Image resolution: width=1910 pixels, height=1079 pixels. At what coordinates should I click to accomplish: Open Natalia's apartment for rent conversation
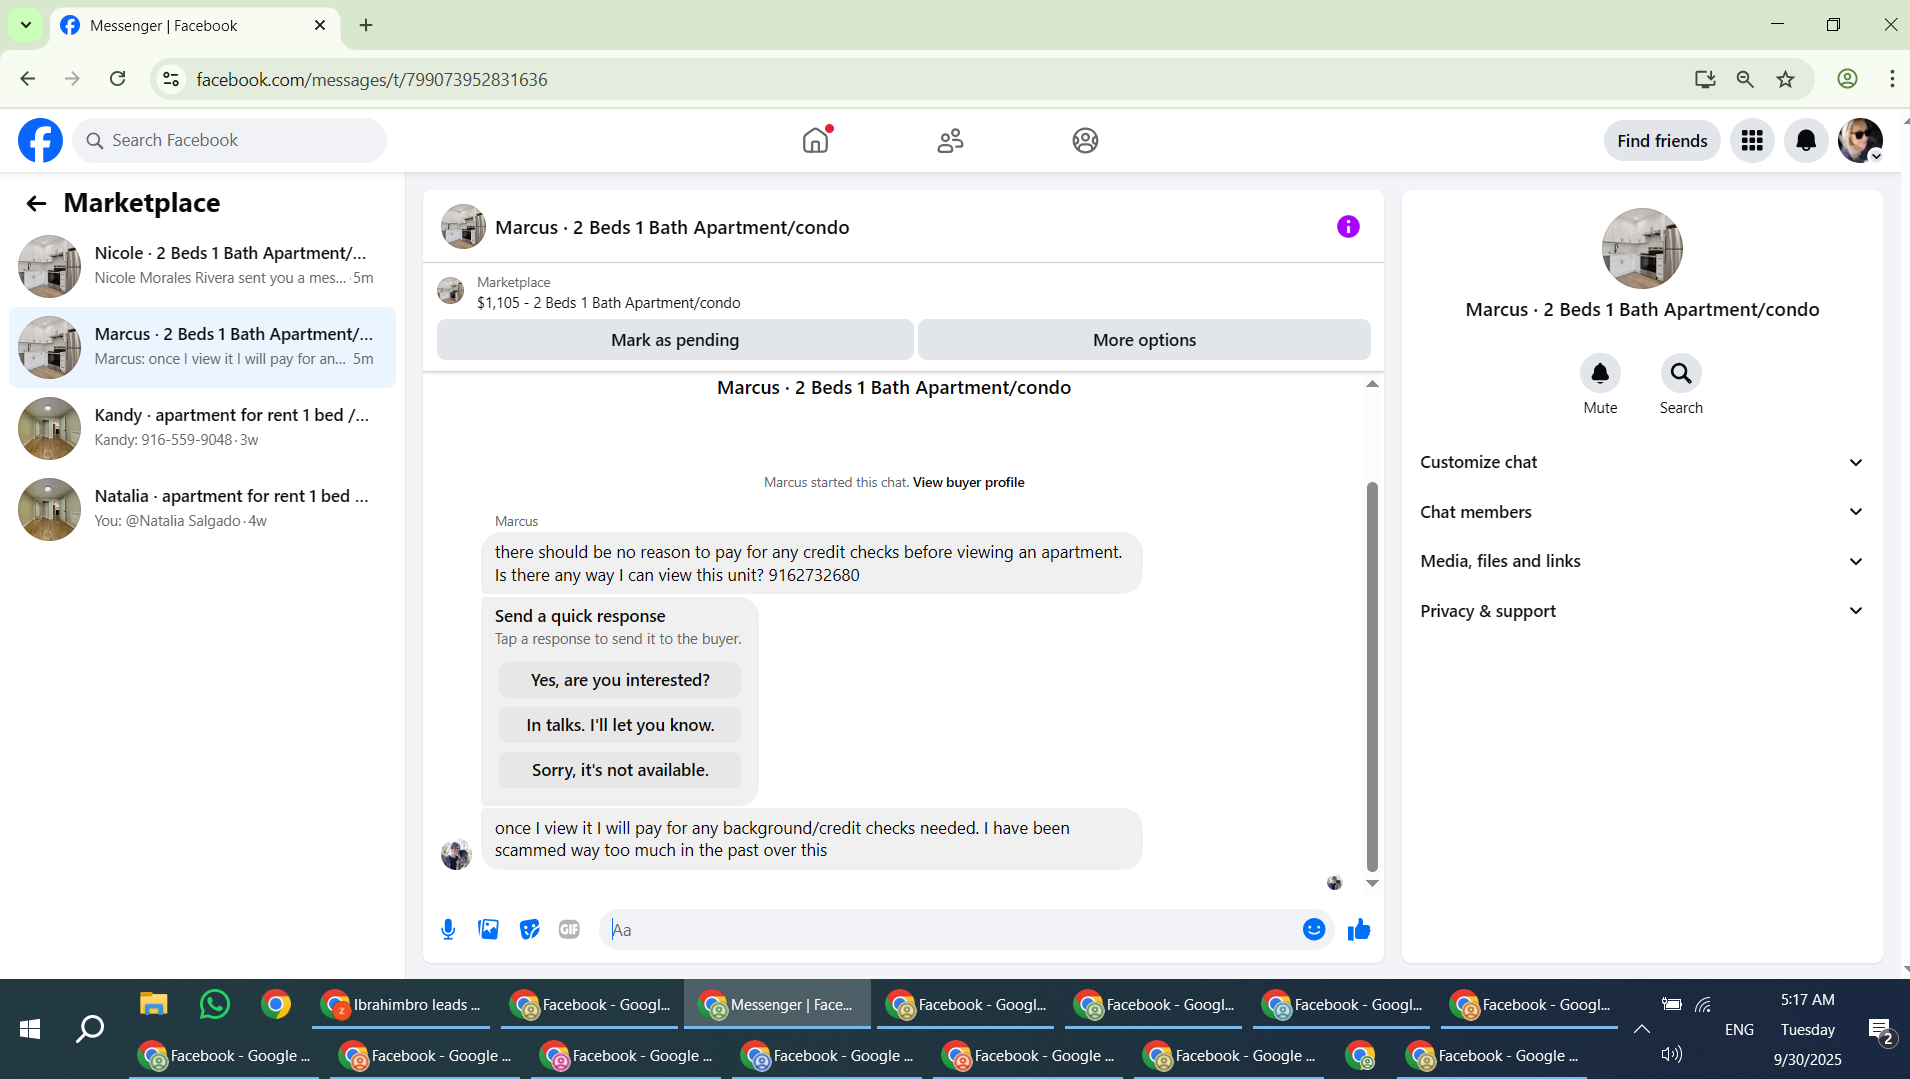tap(203, 509)
